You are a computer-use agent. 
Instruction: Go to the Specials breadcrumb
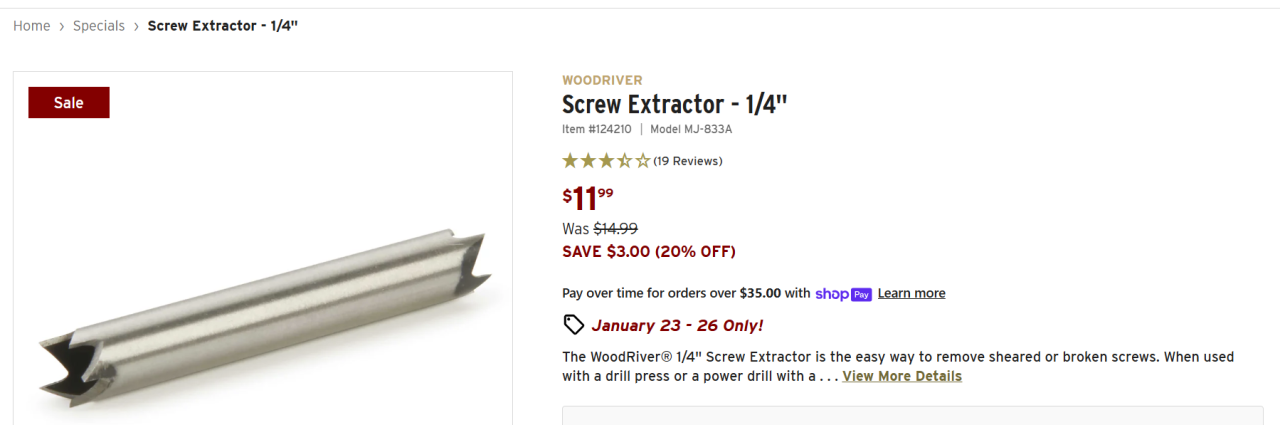click(x=99, y=26)
